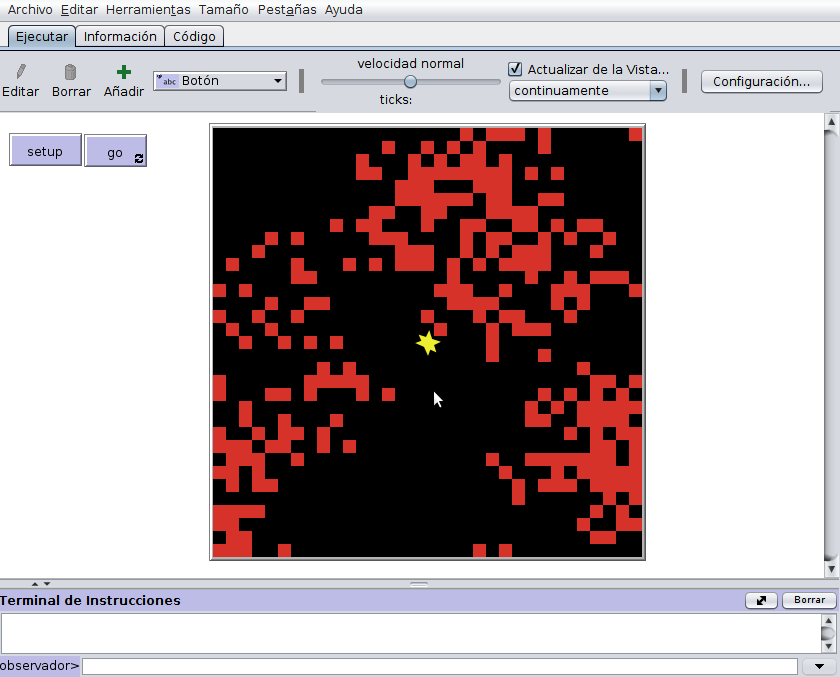Screen dimensions: 840x677
Task: Click the terminal output scrollbar down arrow
Action: (828, 646)
